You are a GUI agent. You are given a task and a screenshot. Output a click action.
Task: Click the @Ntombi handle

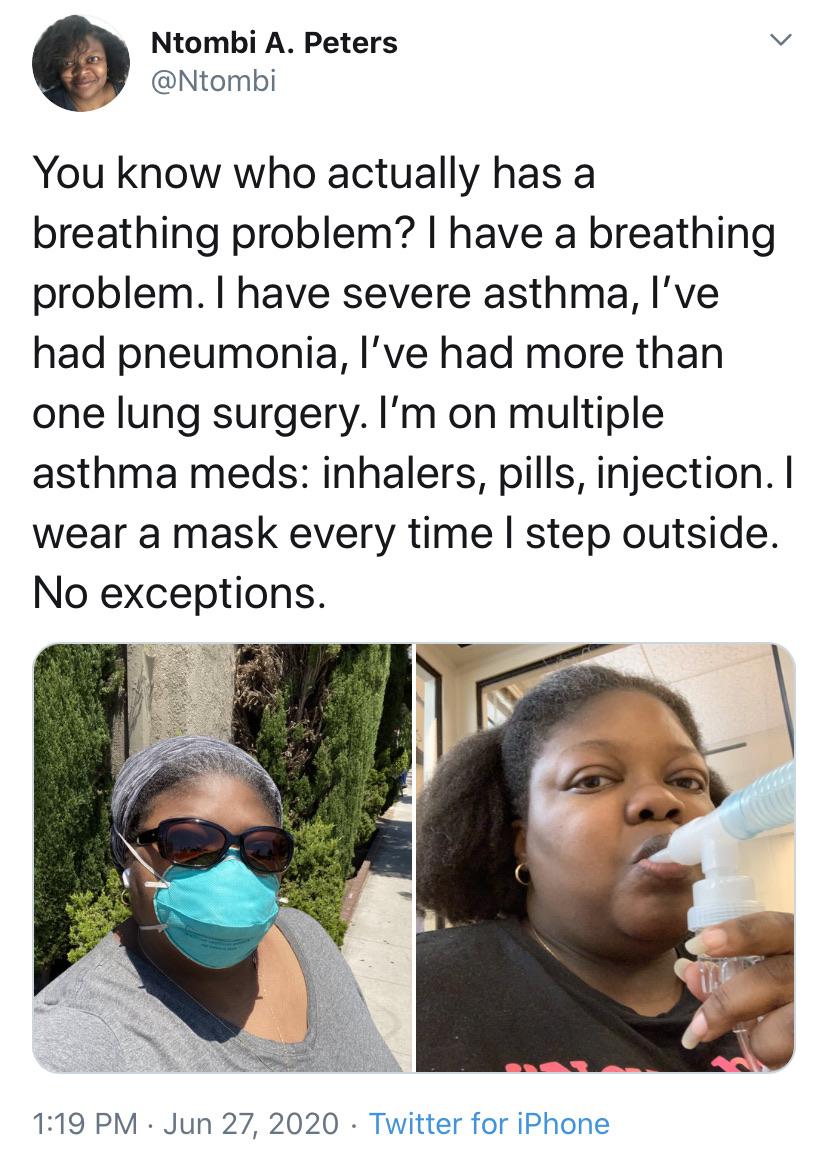point(214,81)
